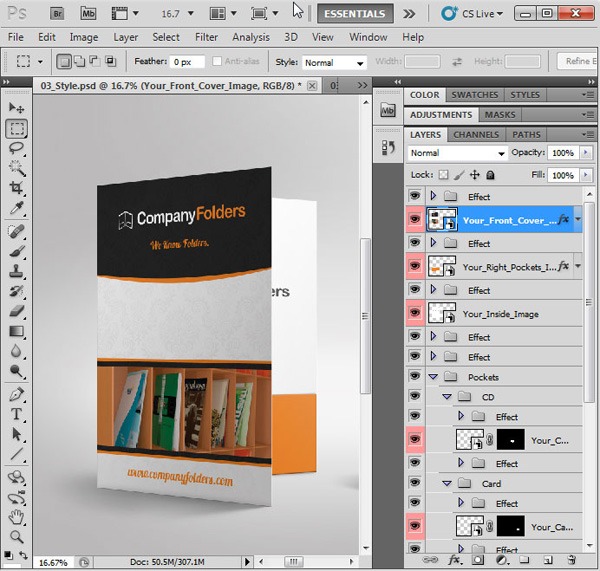Viewport: 600px width, 571px height.
Task: Activate the Pen tool
Action: [x=17, y=394]
